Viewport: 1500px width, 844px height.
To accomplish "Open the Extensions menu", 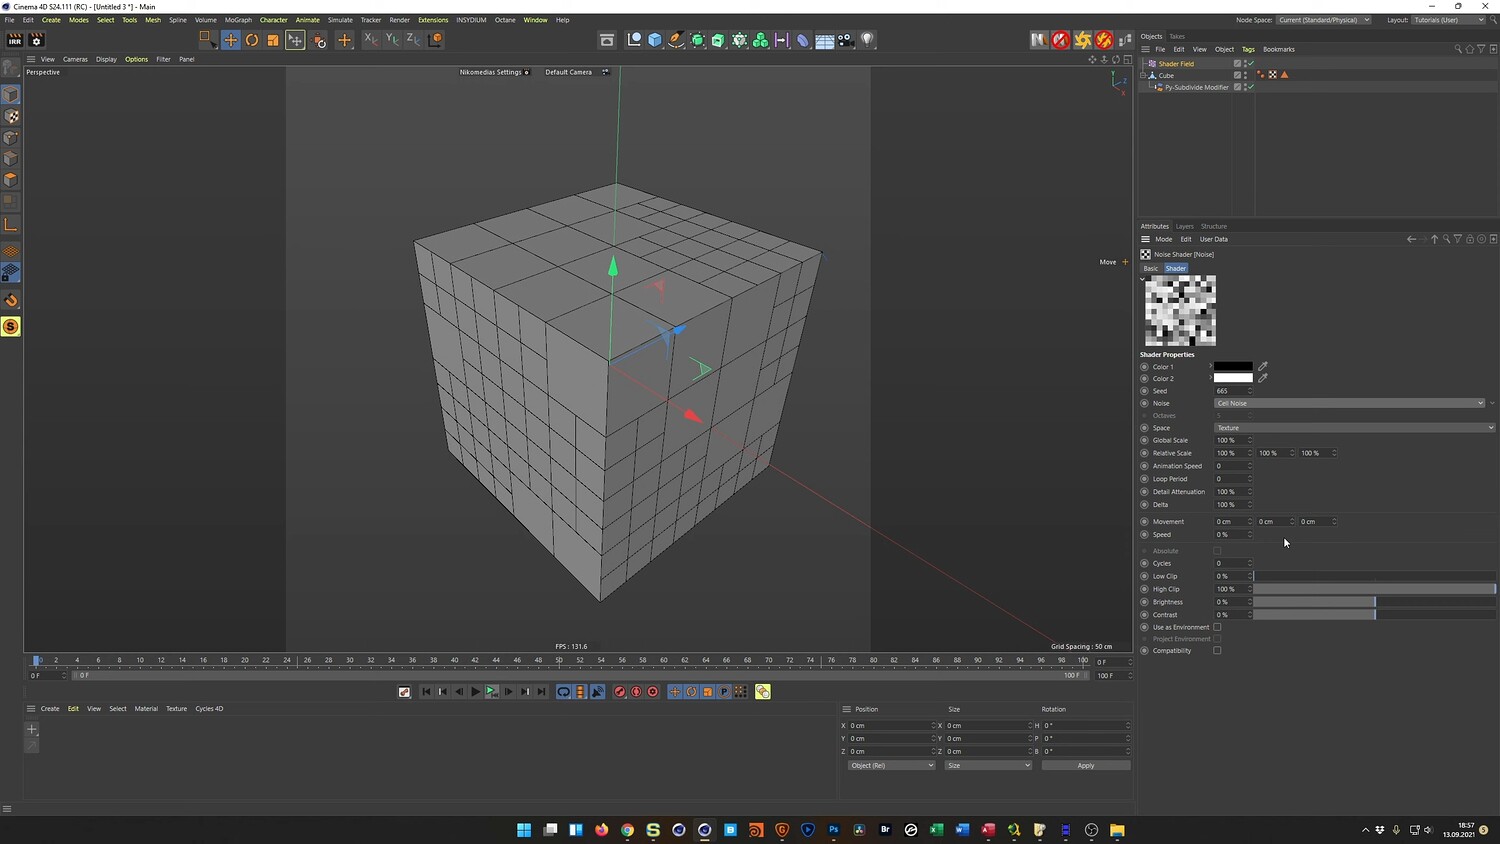I will tap(433, 20).
